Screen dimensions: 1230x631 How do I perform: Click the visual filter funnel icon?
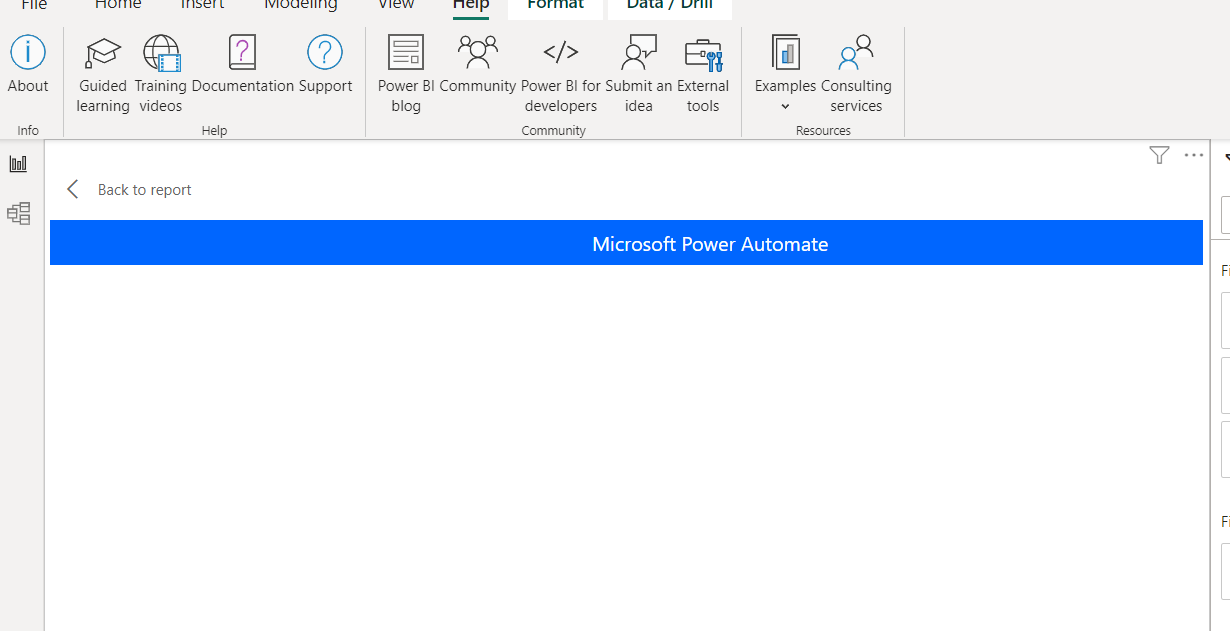[1159, 155]
